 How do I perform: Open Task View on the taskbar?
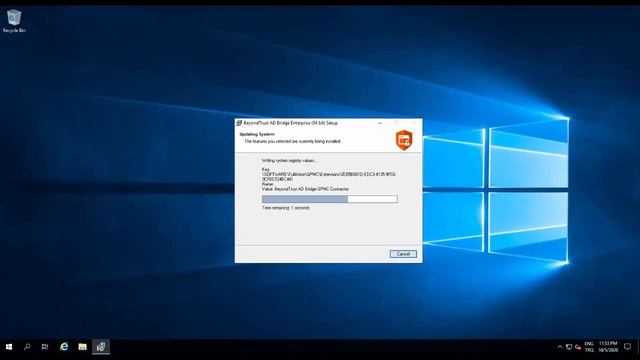[45, 347]
